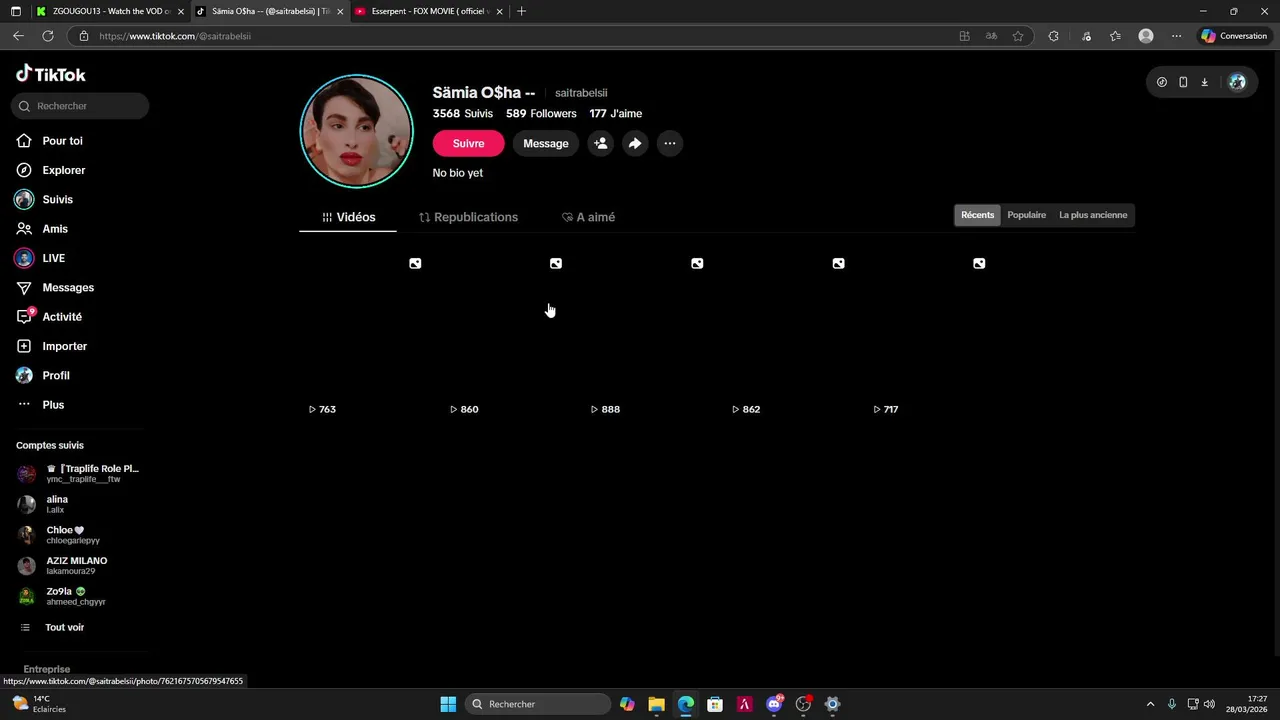Open the account avatar menu top right
Viewport: 1280px width, 720px height.
coord(1237,82)
